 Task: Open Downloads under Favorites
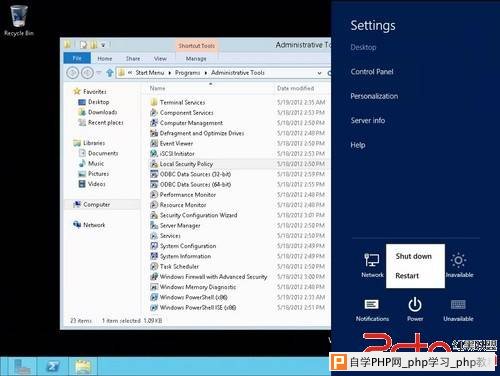coord(102,112)
